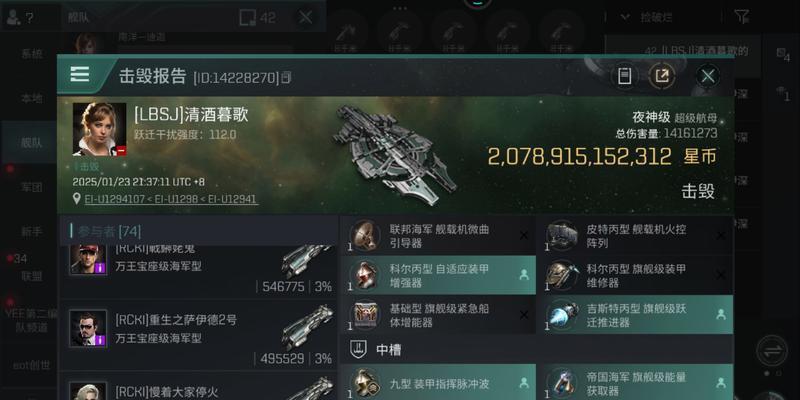Open the clipboard icon in report header
Image resolution: width=800 pixels, height=400 pixels.
click(x=624, y=77)
